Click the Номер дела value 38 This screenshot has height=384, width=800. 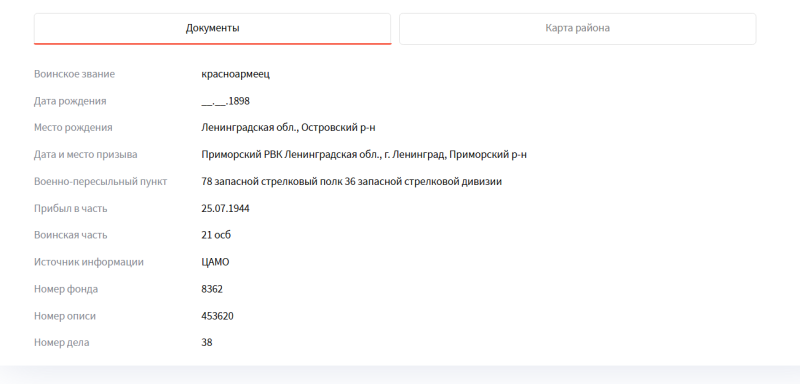(x=207, y=343)
